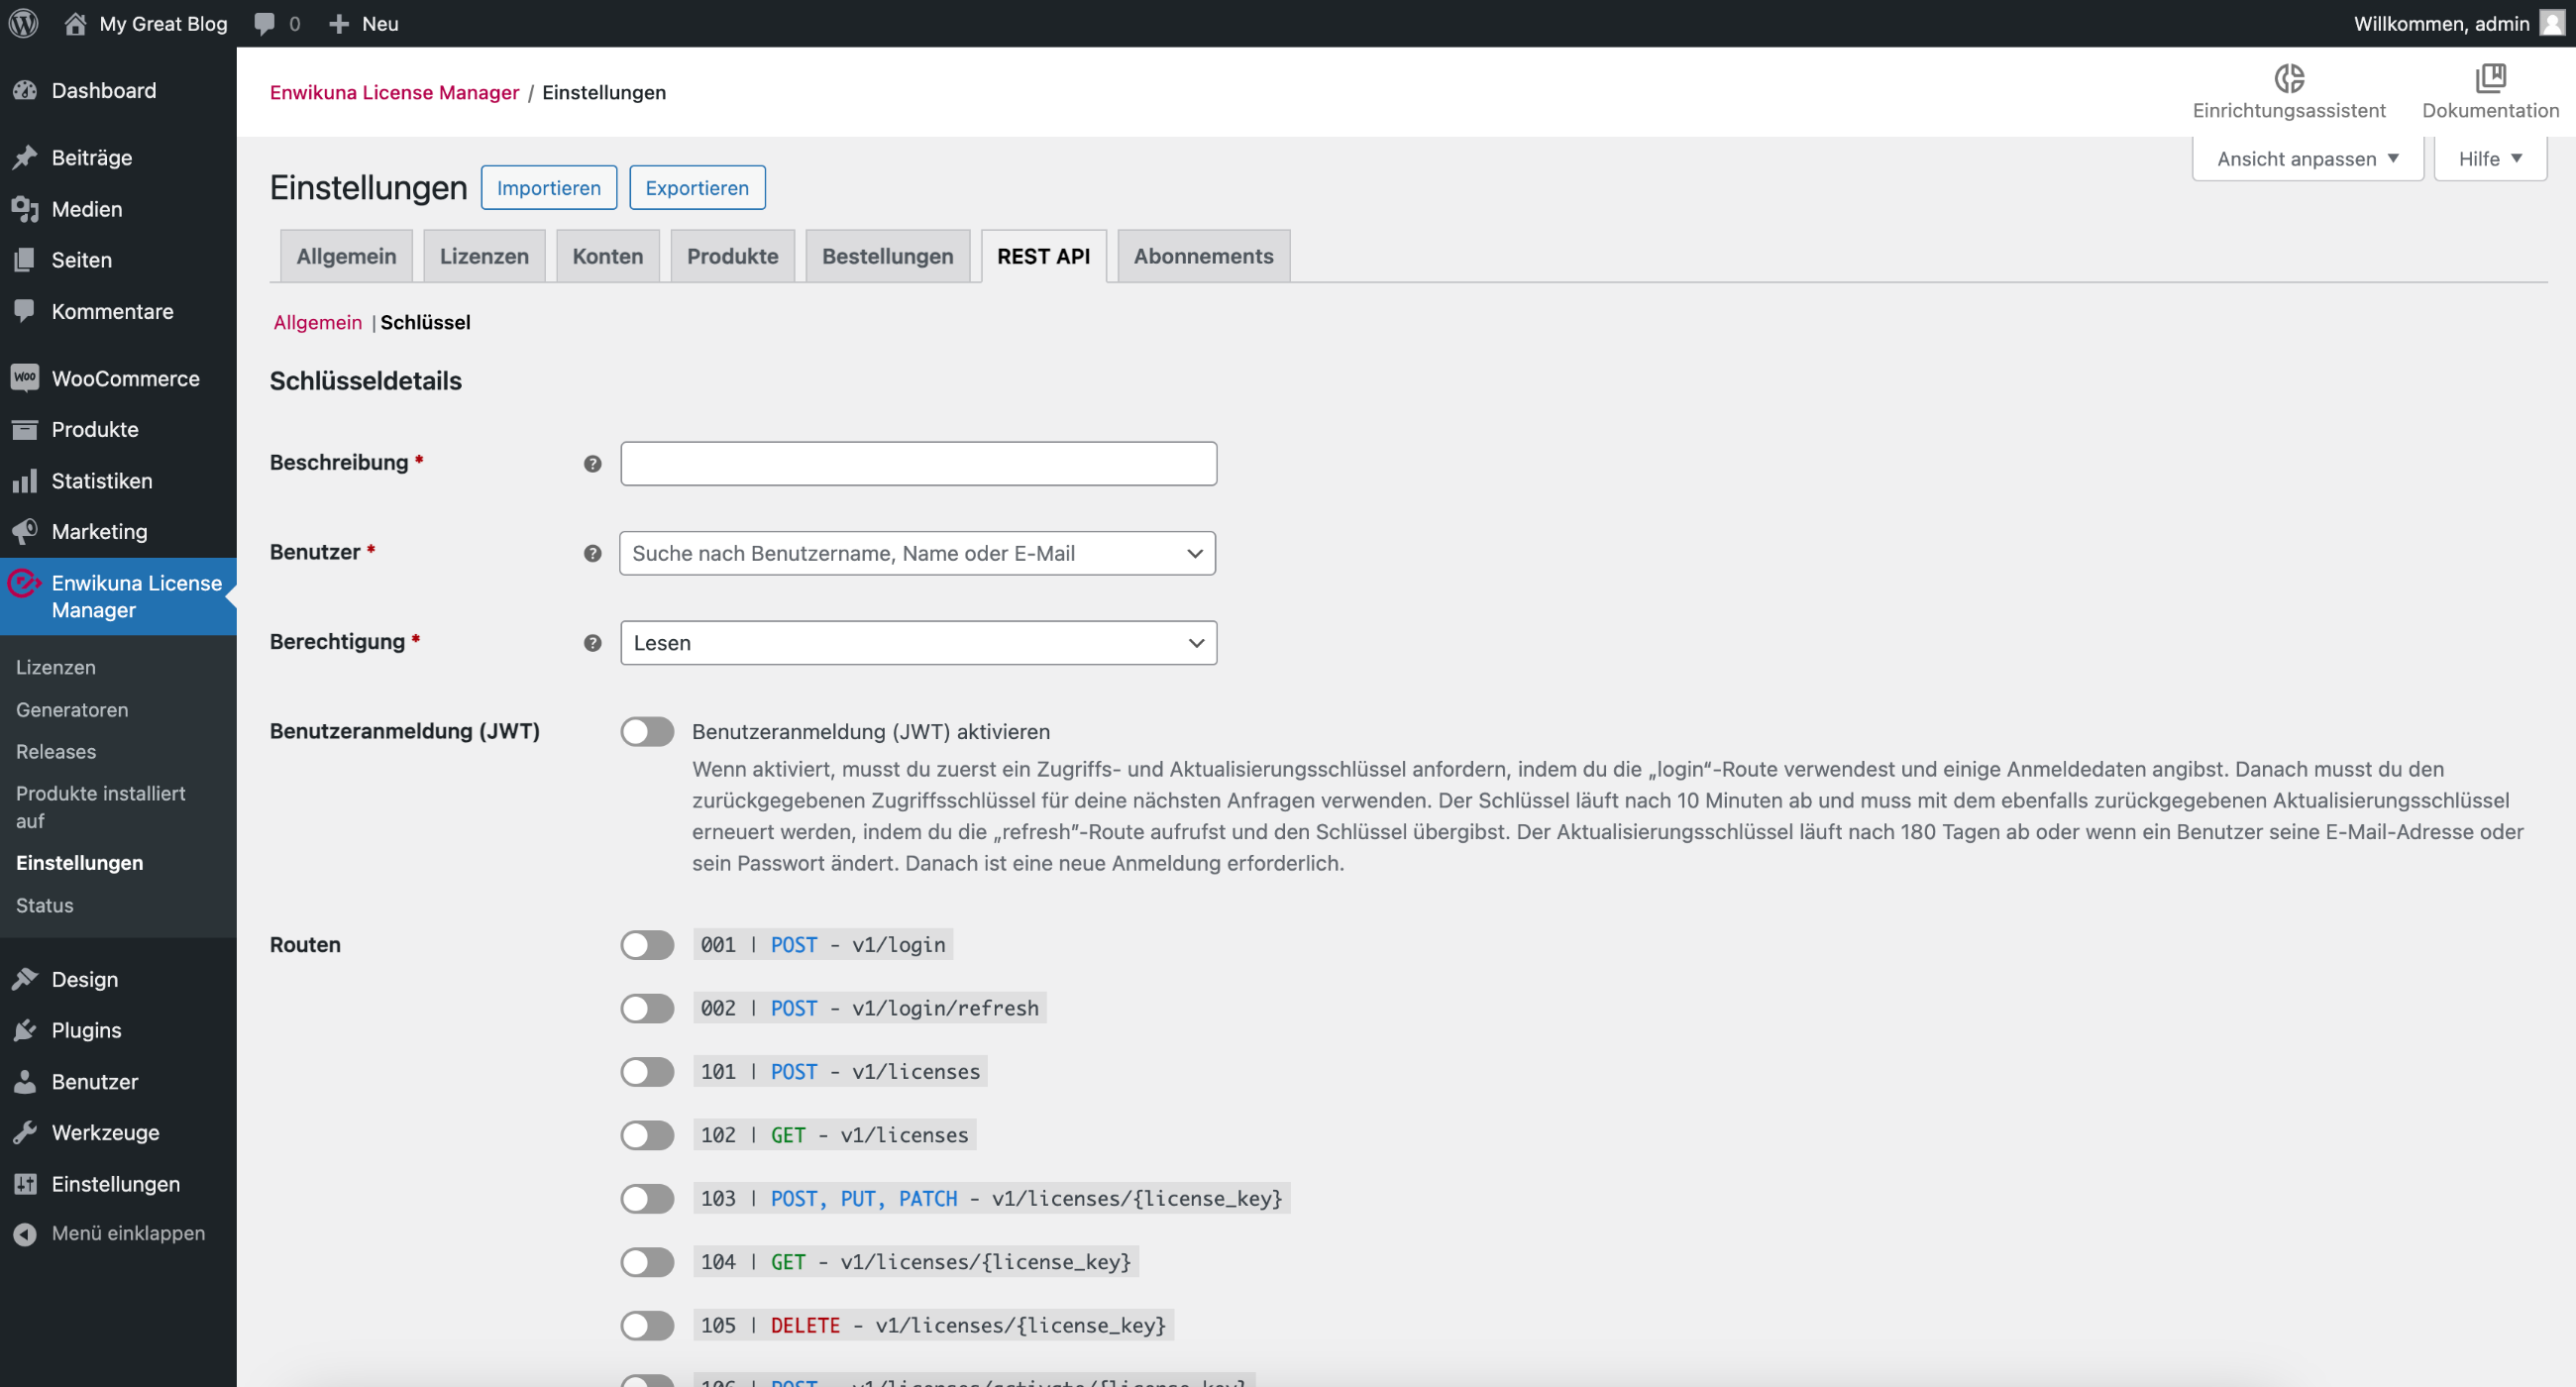The width and height of the screenshot is (2576, 1387).
Task: Open the Enwikuna License Manager breadcrumb link
Action: click(x=394, y=93)
